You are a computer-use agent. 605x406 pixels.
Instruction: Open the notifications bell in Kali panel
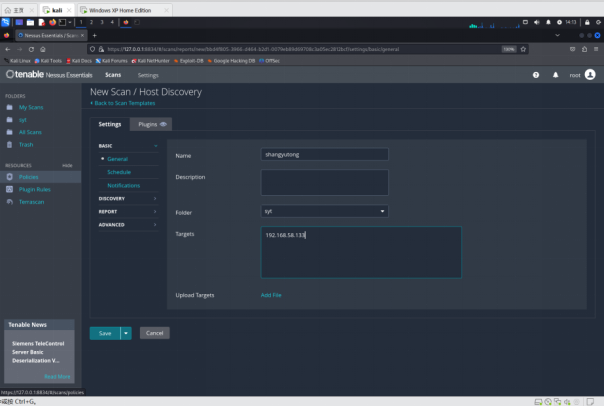(548, 22)
